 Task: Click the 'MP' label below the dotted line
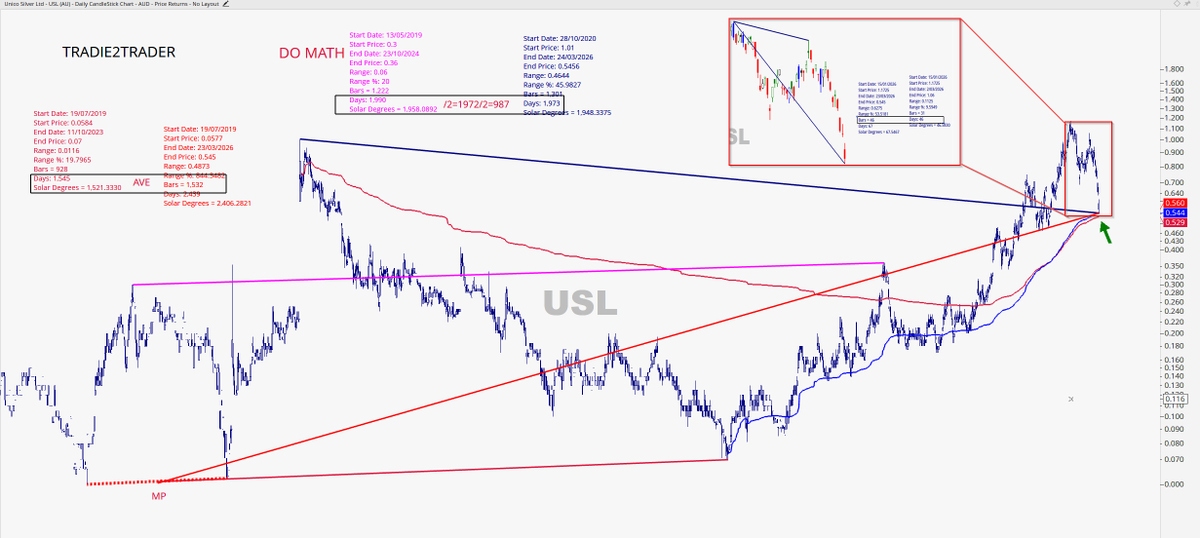(158, 496)
